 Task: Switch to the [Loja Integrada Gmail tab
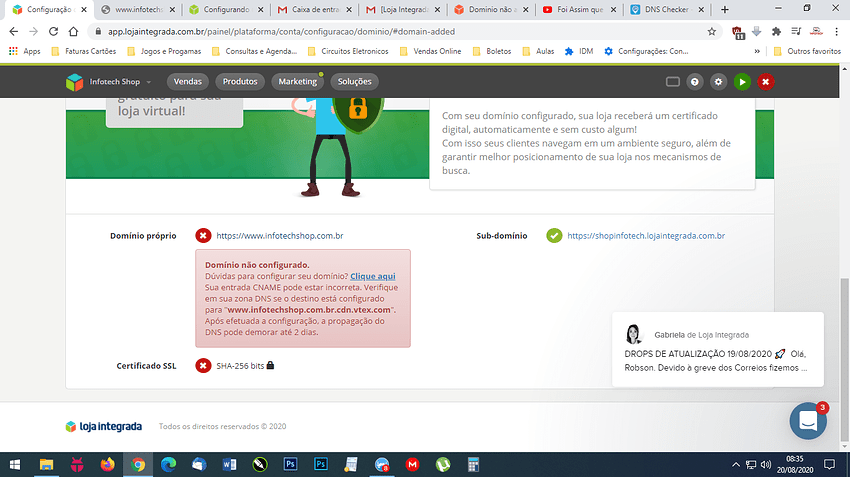[404, 9]
